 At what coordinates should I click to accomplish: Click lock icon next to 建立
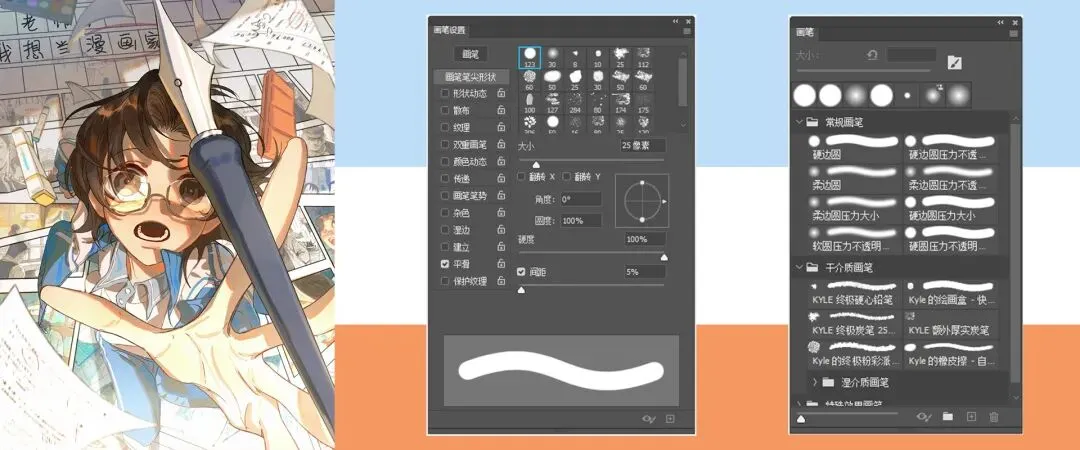point(501,247)
